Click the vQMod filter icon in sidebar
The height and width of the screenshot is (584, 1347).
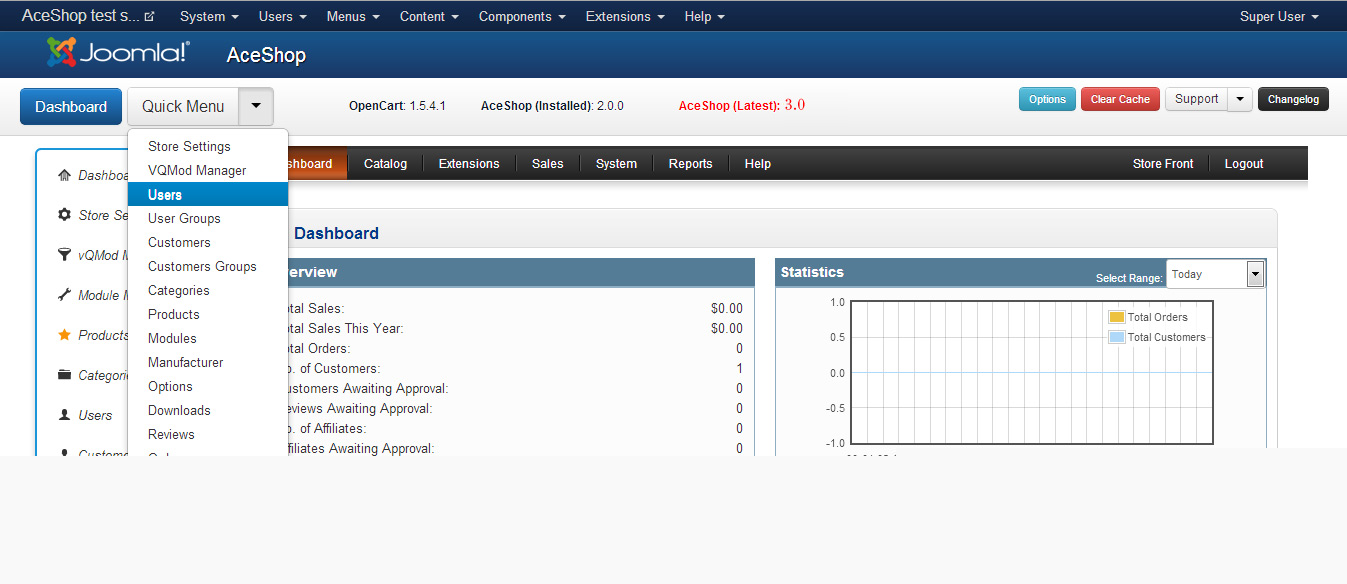[65, 255]
